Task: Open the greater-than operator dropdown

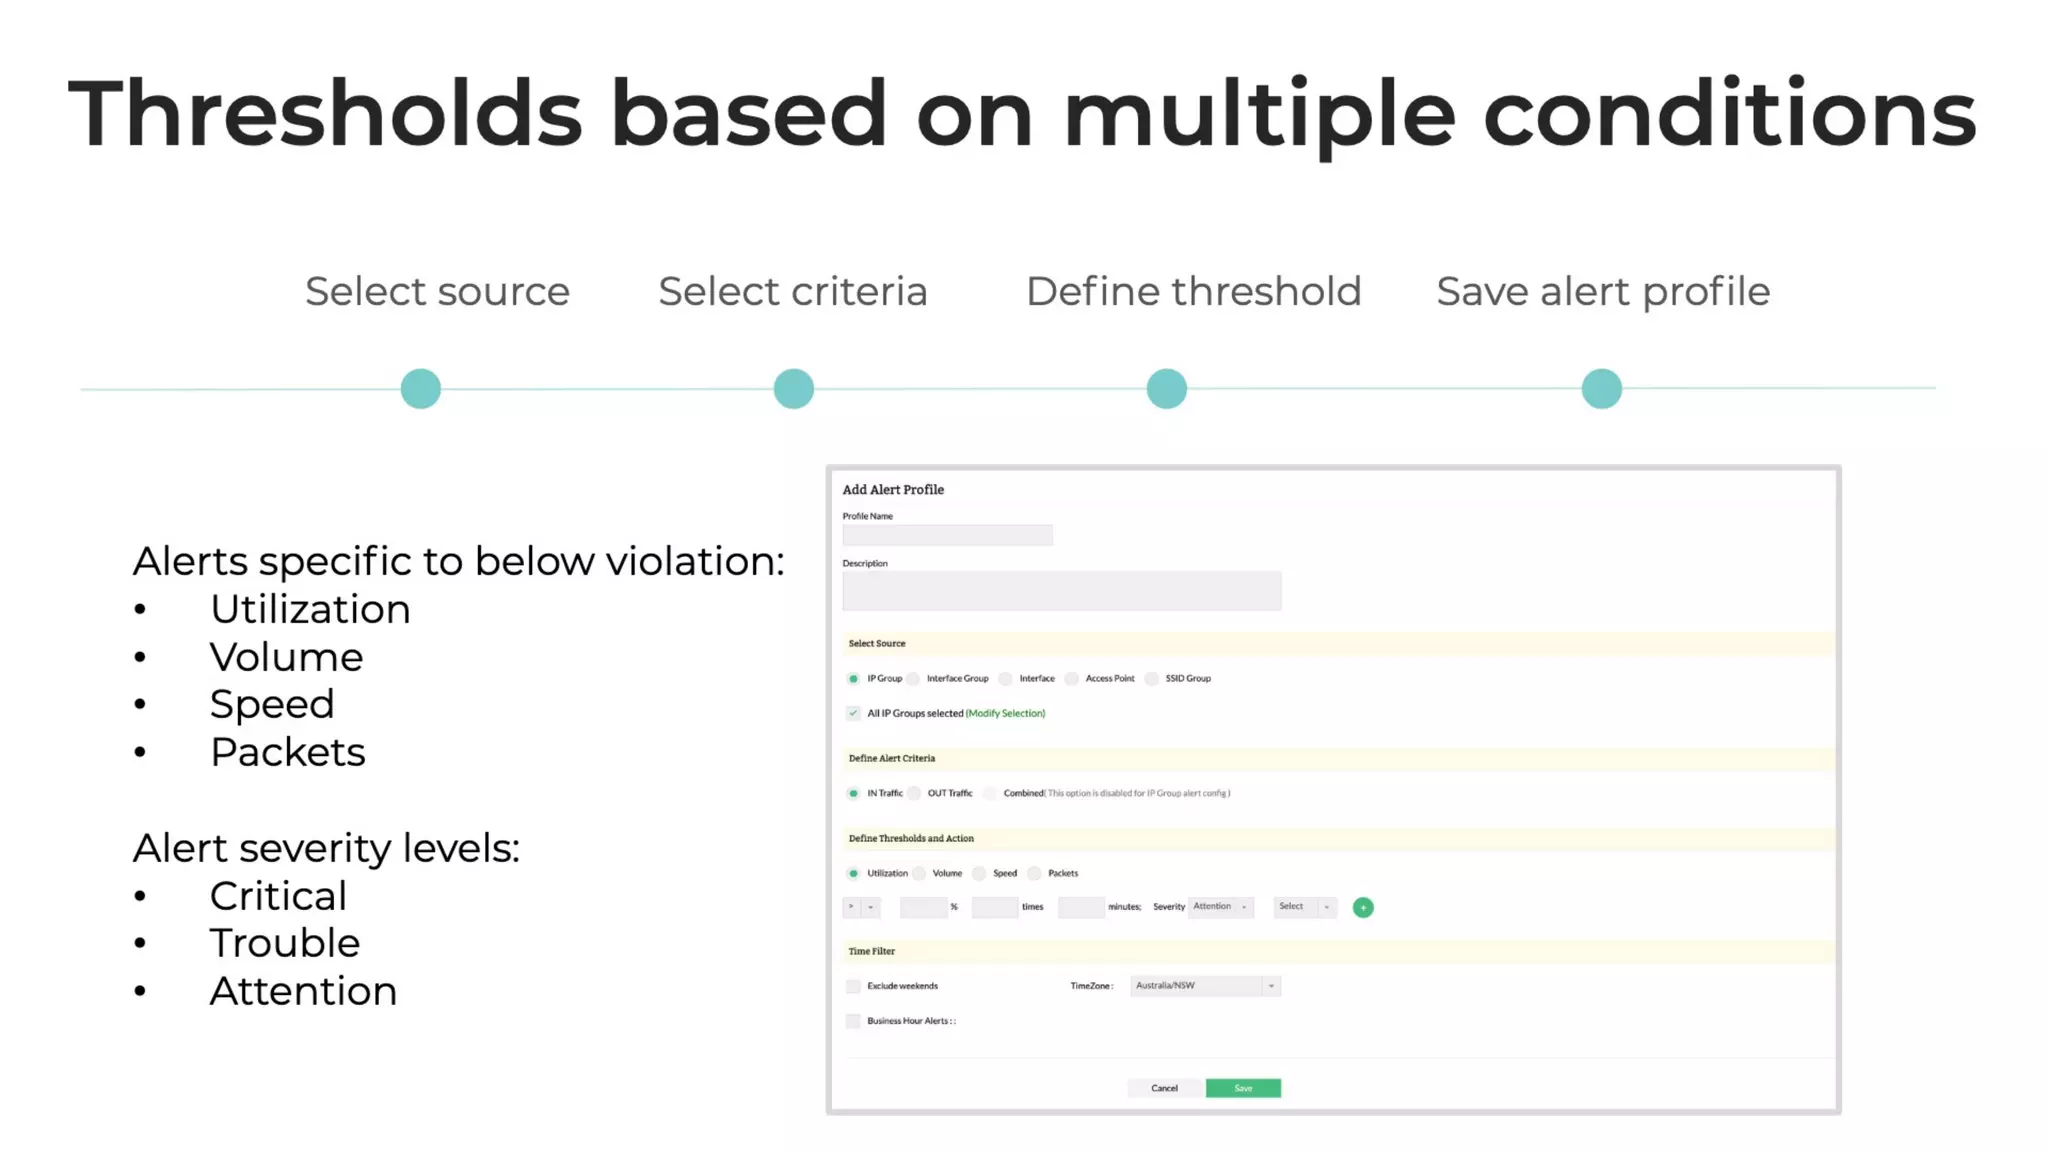Action: tap(861, 907)
